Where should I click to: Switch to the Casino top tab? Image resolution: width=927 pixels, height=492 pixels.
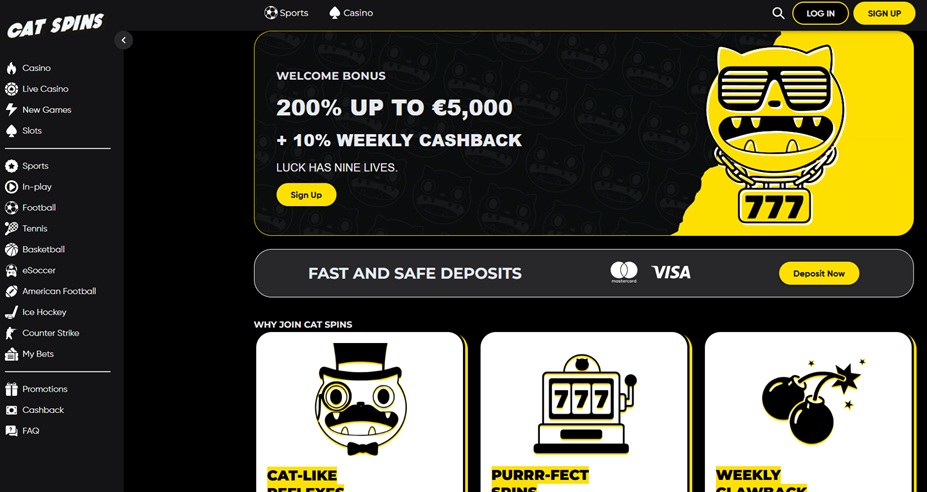click(351, 12)
